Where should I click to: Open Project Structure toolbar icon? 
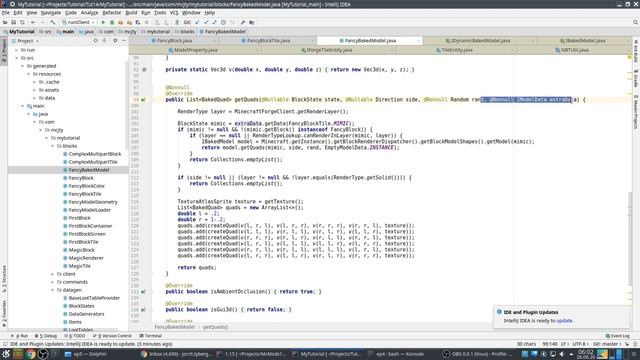(252, 22)
